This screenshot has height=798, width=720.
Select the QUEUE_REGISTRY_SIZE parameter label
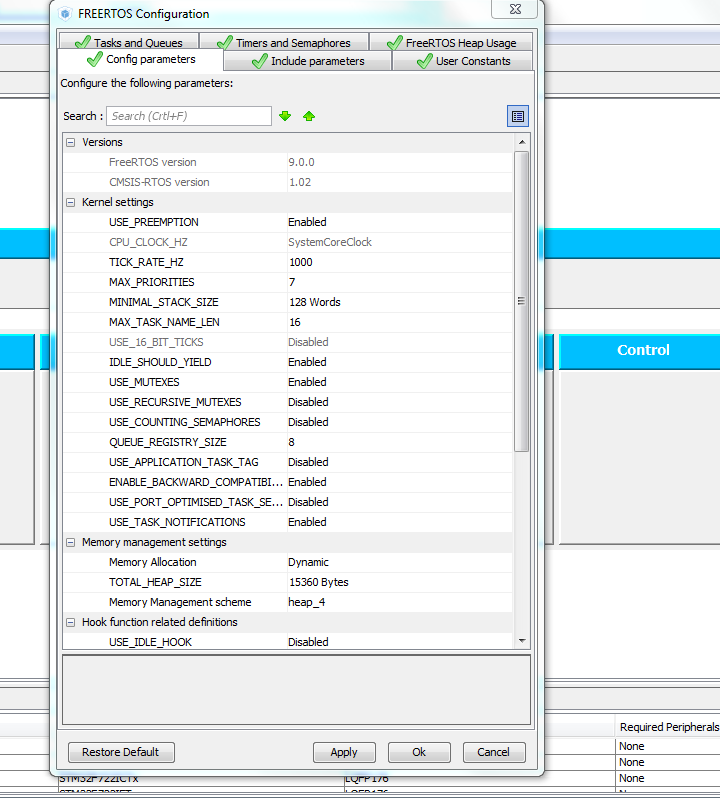(x=167, y=442)
